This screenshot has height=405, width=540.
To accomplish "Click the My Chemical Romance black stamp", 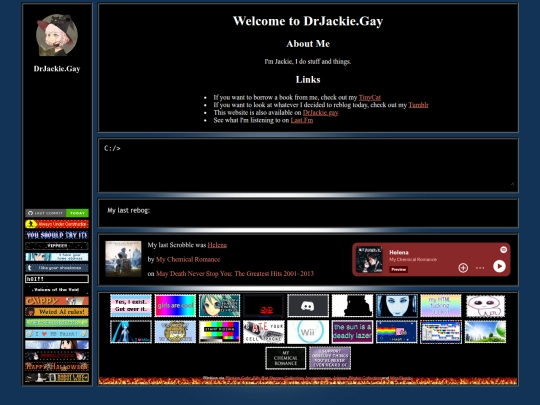I will (286, 358).
